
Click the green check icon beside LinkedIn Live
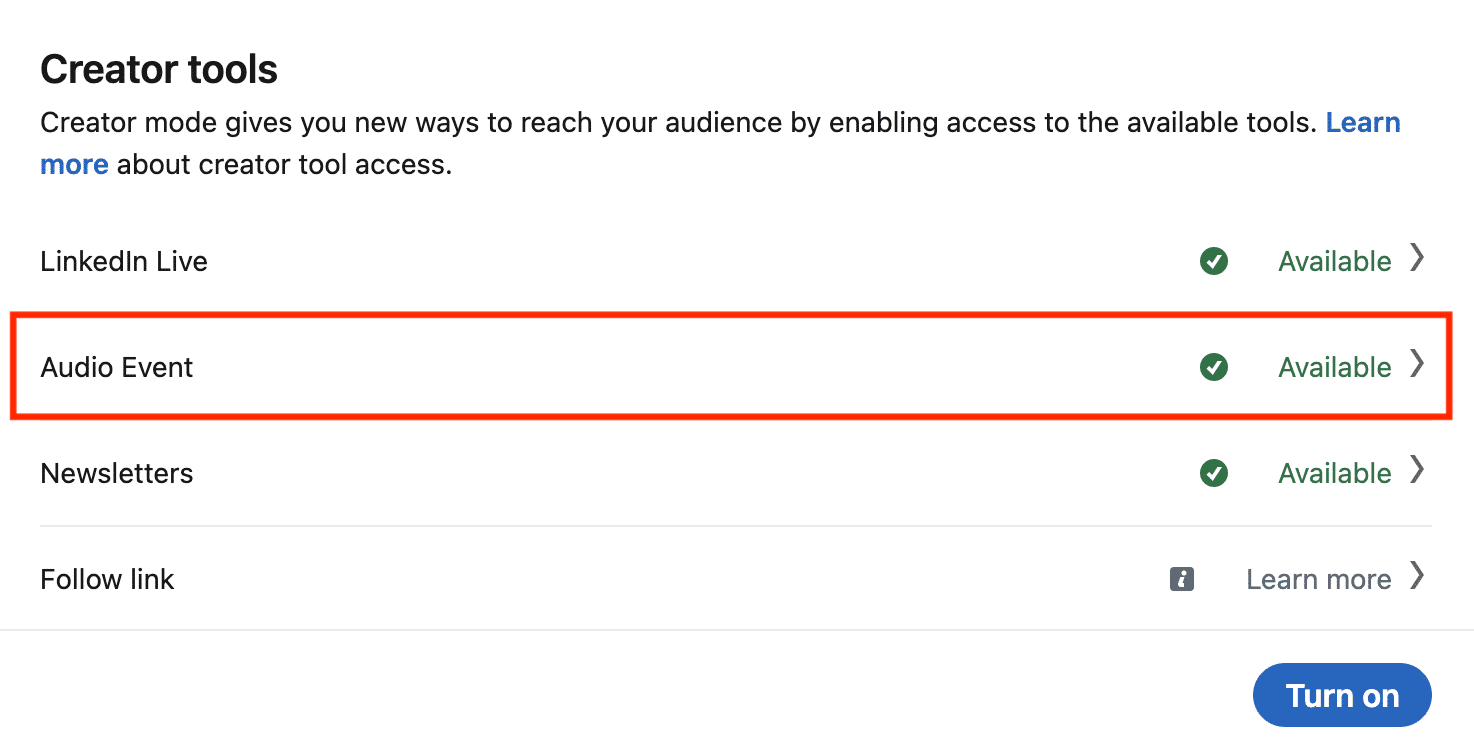(x=1213, y=261)
